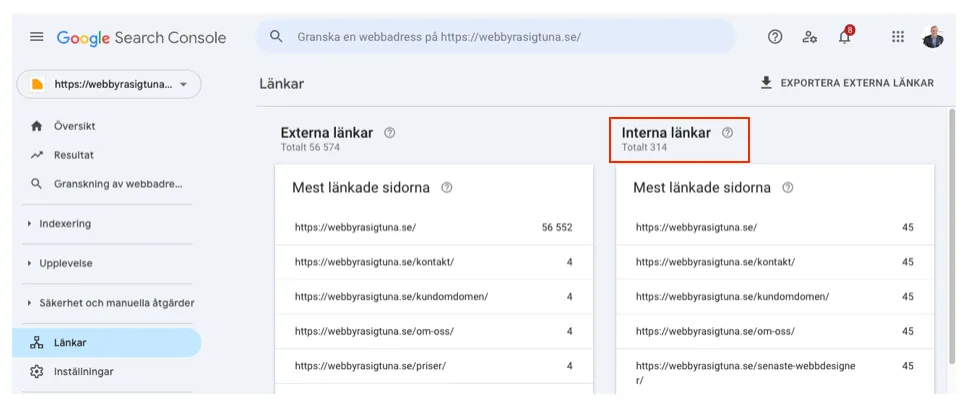Click help icon in internal Mest länkade sidorna

pyautogui.click(x=788, y=188)
